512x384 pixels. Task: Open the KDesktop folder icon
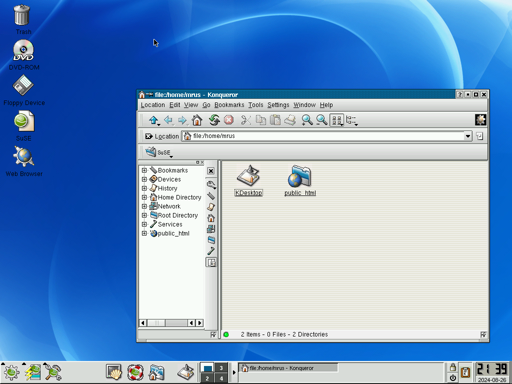[x=248, y=180]
